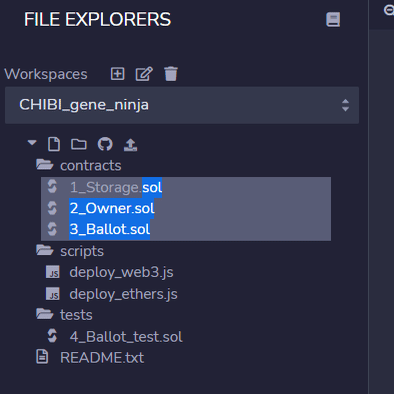
Task: Click the document icon beside README.txt
Action: coord(42,356)
